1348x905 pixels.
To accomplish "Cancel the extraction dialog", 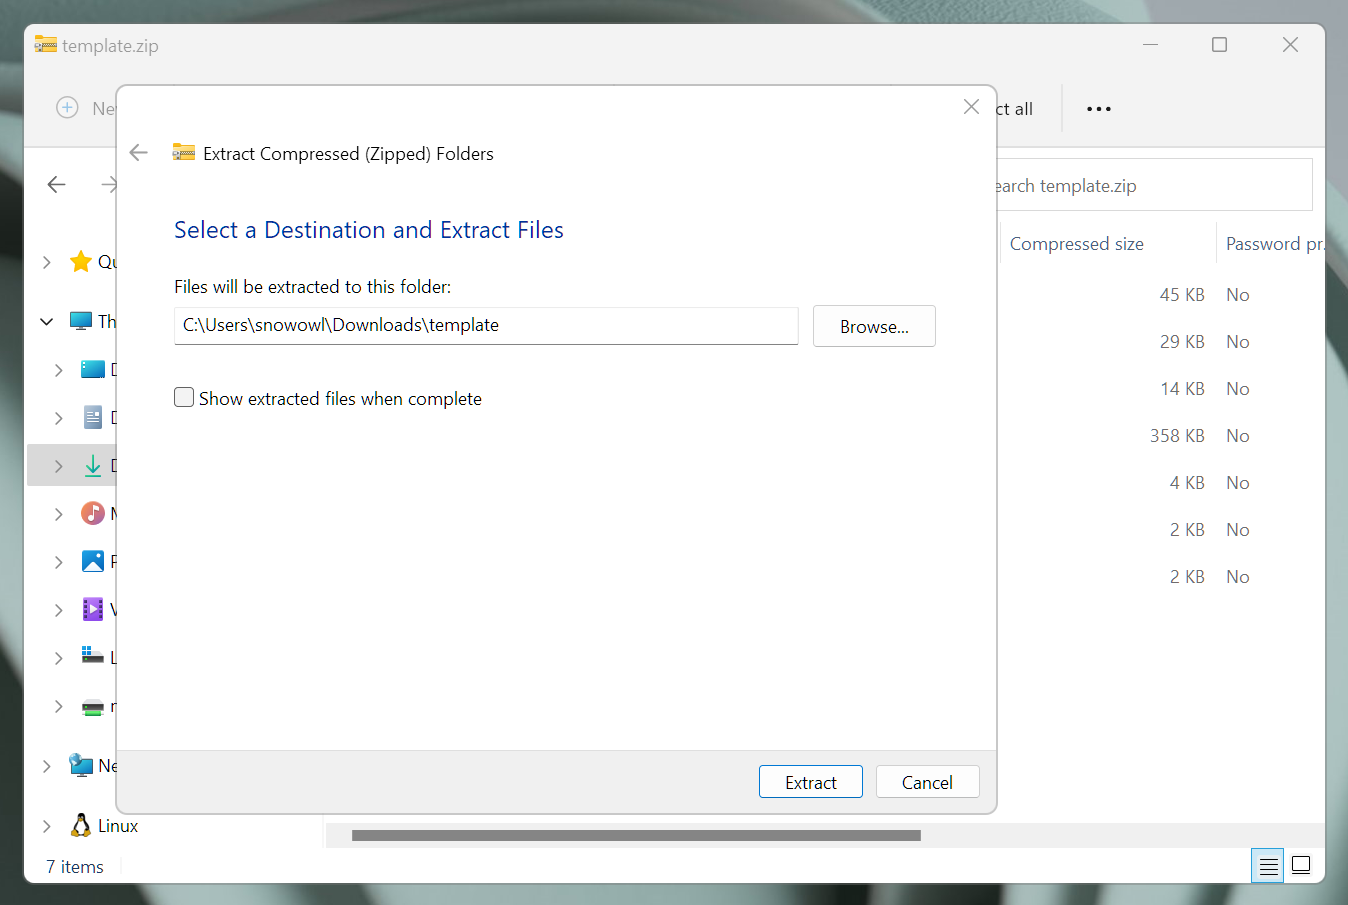I will click(x=927, y=782).
